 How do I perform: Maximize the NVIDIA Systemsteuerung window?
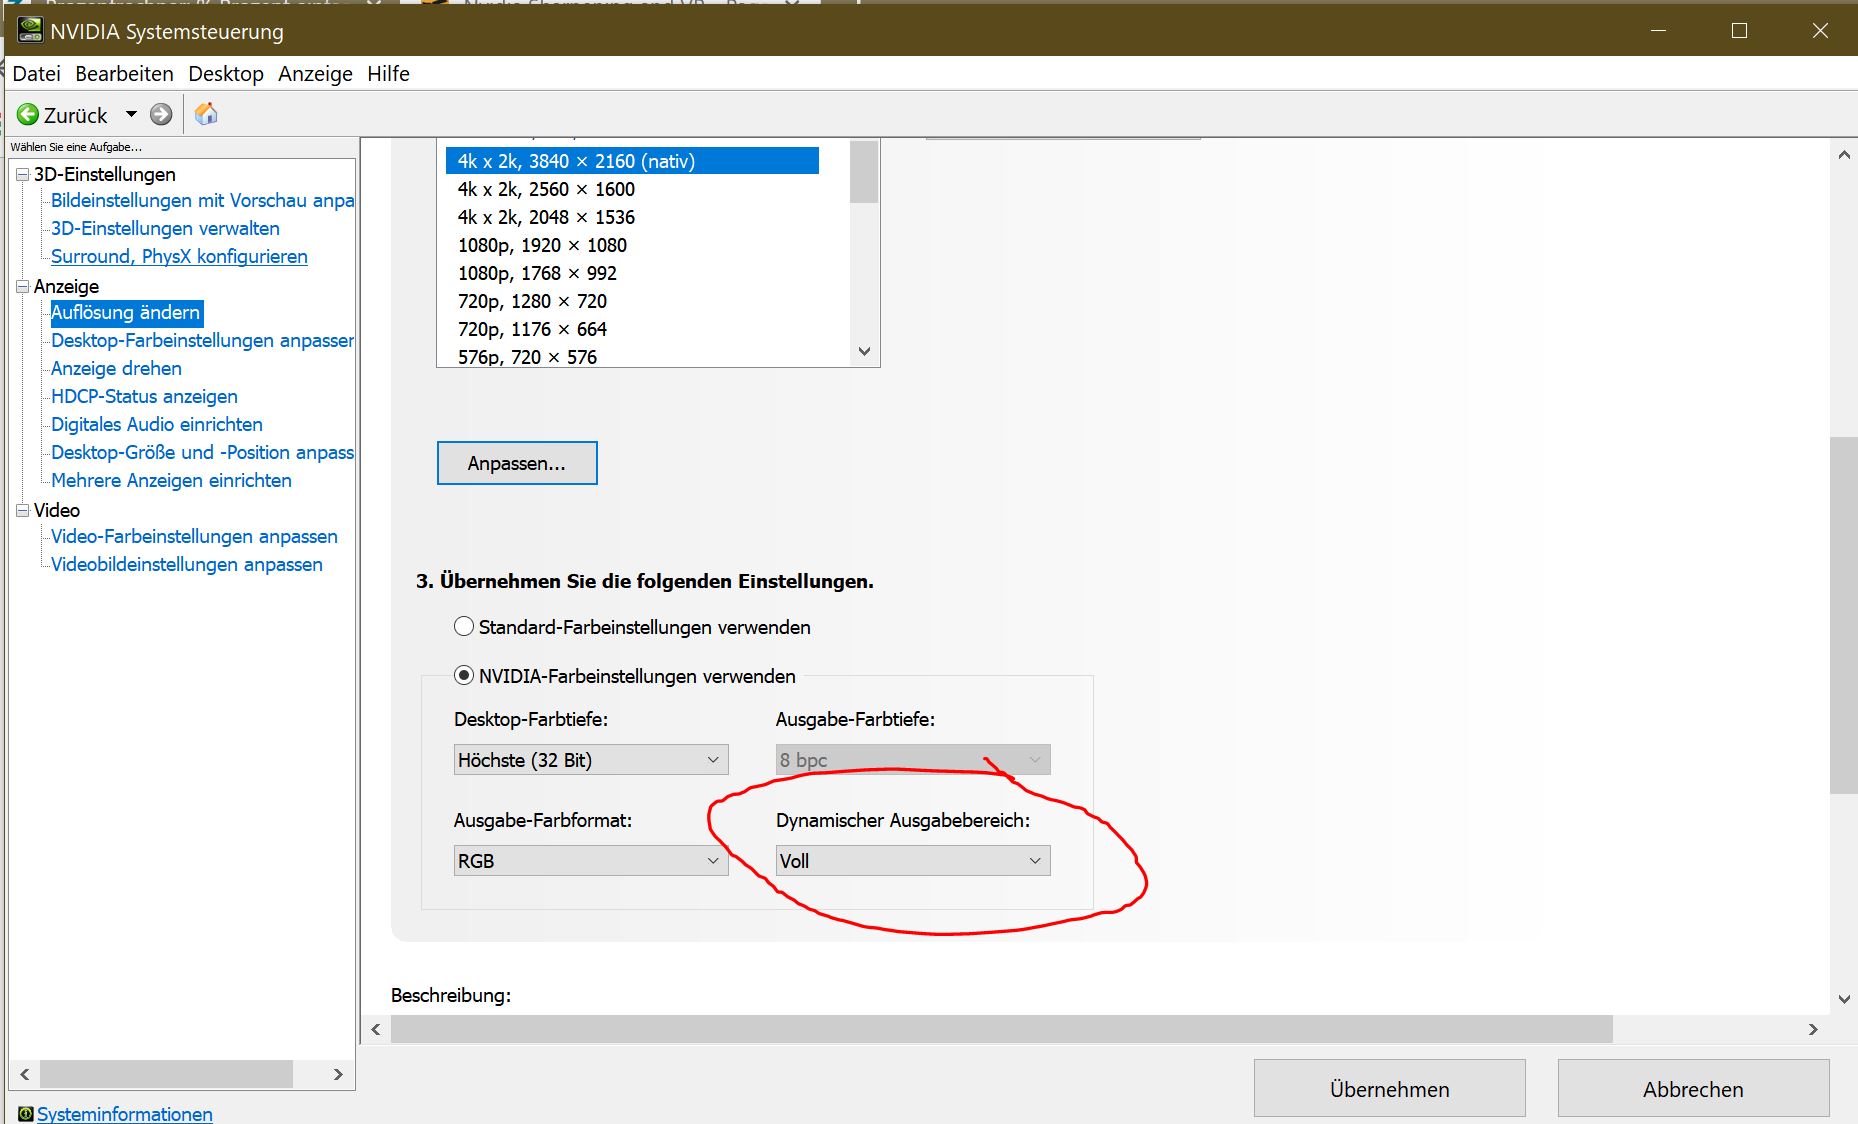1739,31
